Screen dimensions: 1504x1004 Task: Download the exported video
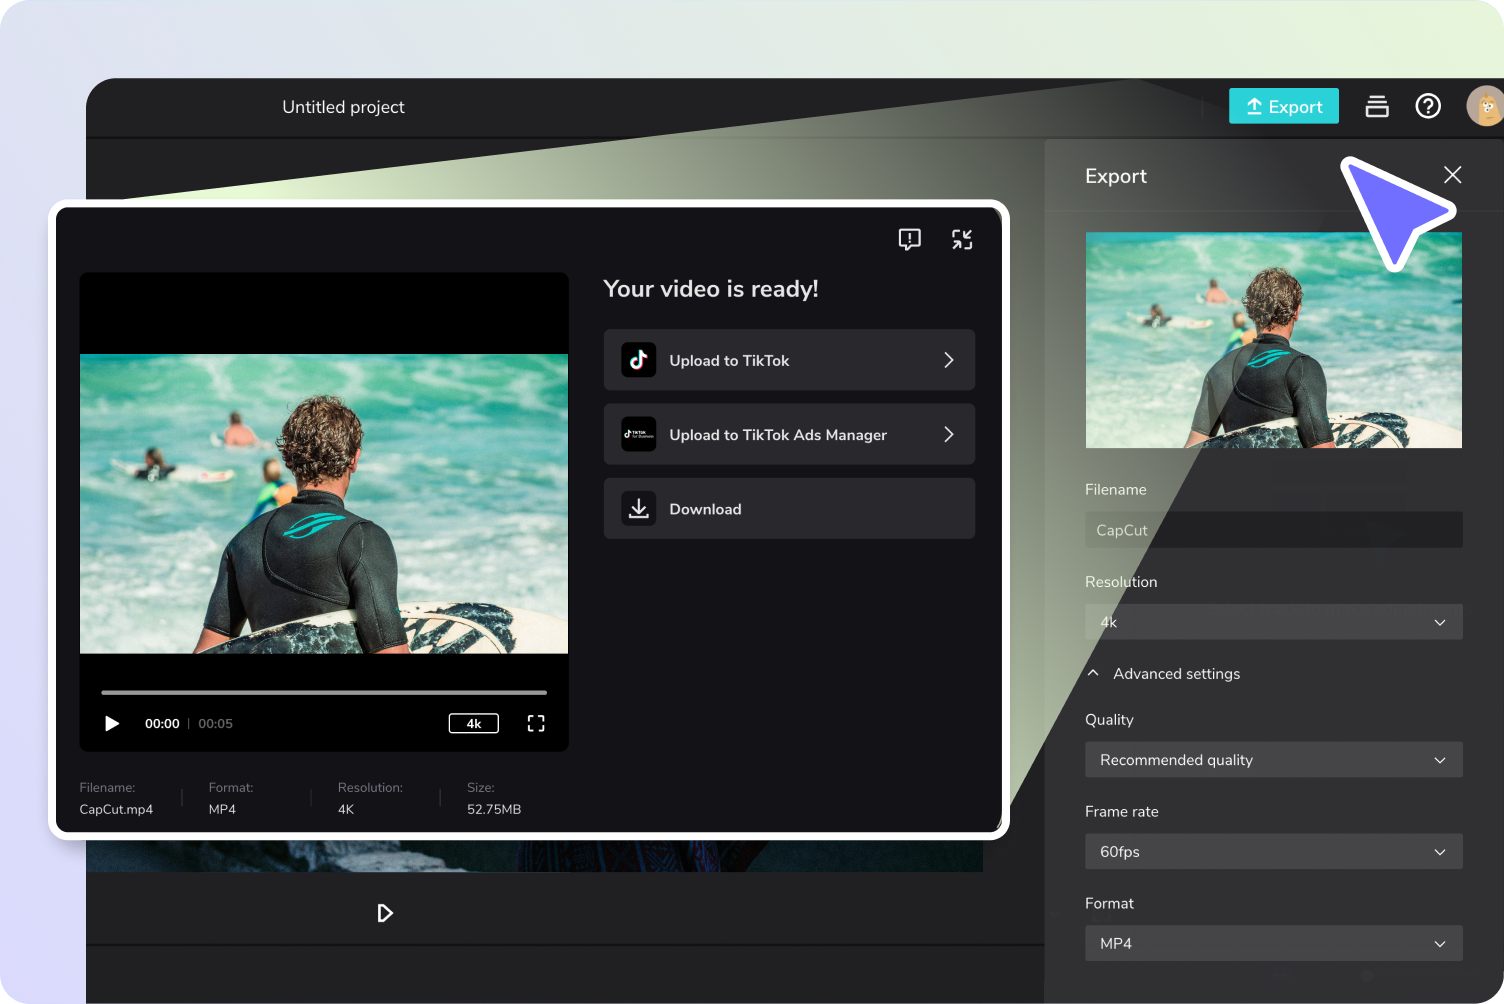point(789,508)
